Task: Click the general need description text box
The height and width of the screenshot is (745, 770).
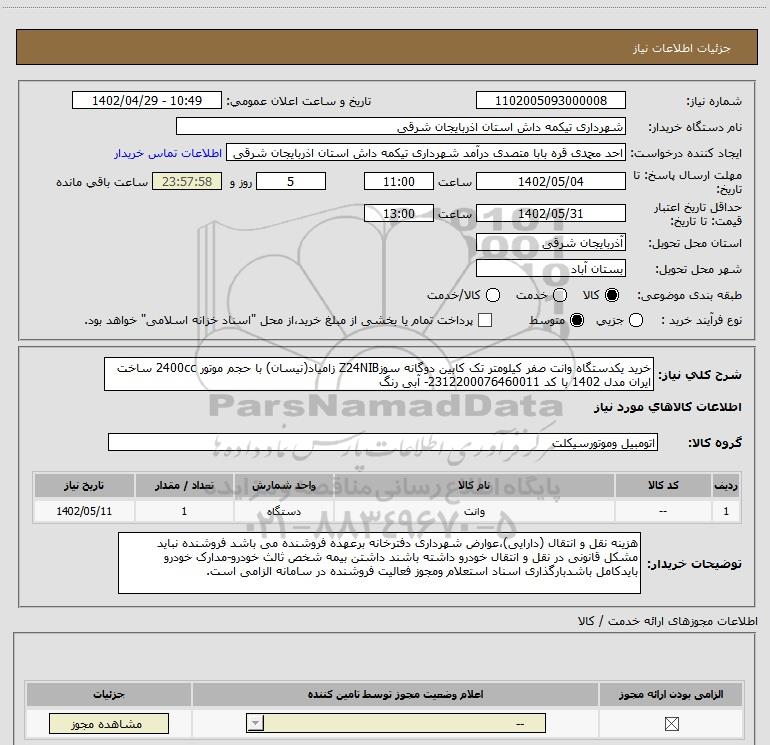Action: [x=379, y=374]
